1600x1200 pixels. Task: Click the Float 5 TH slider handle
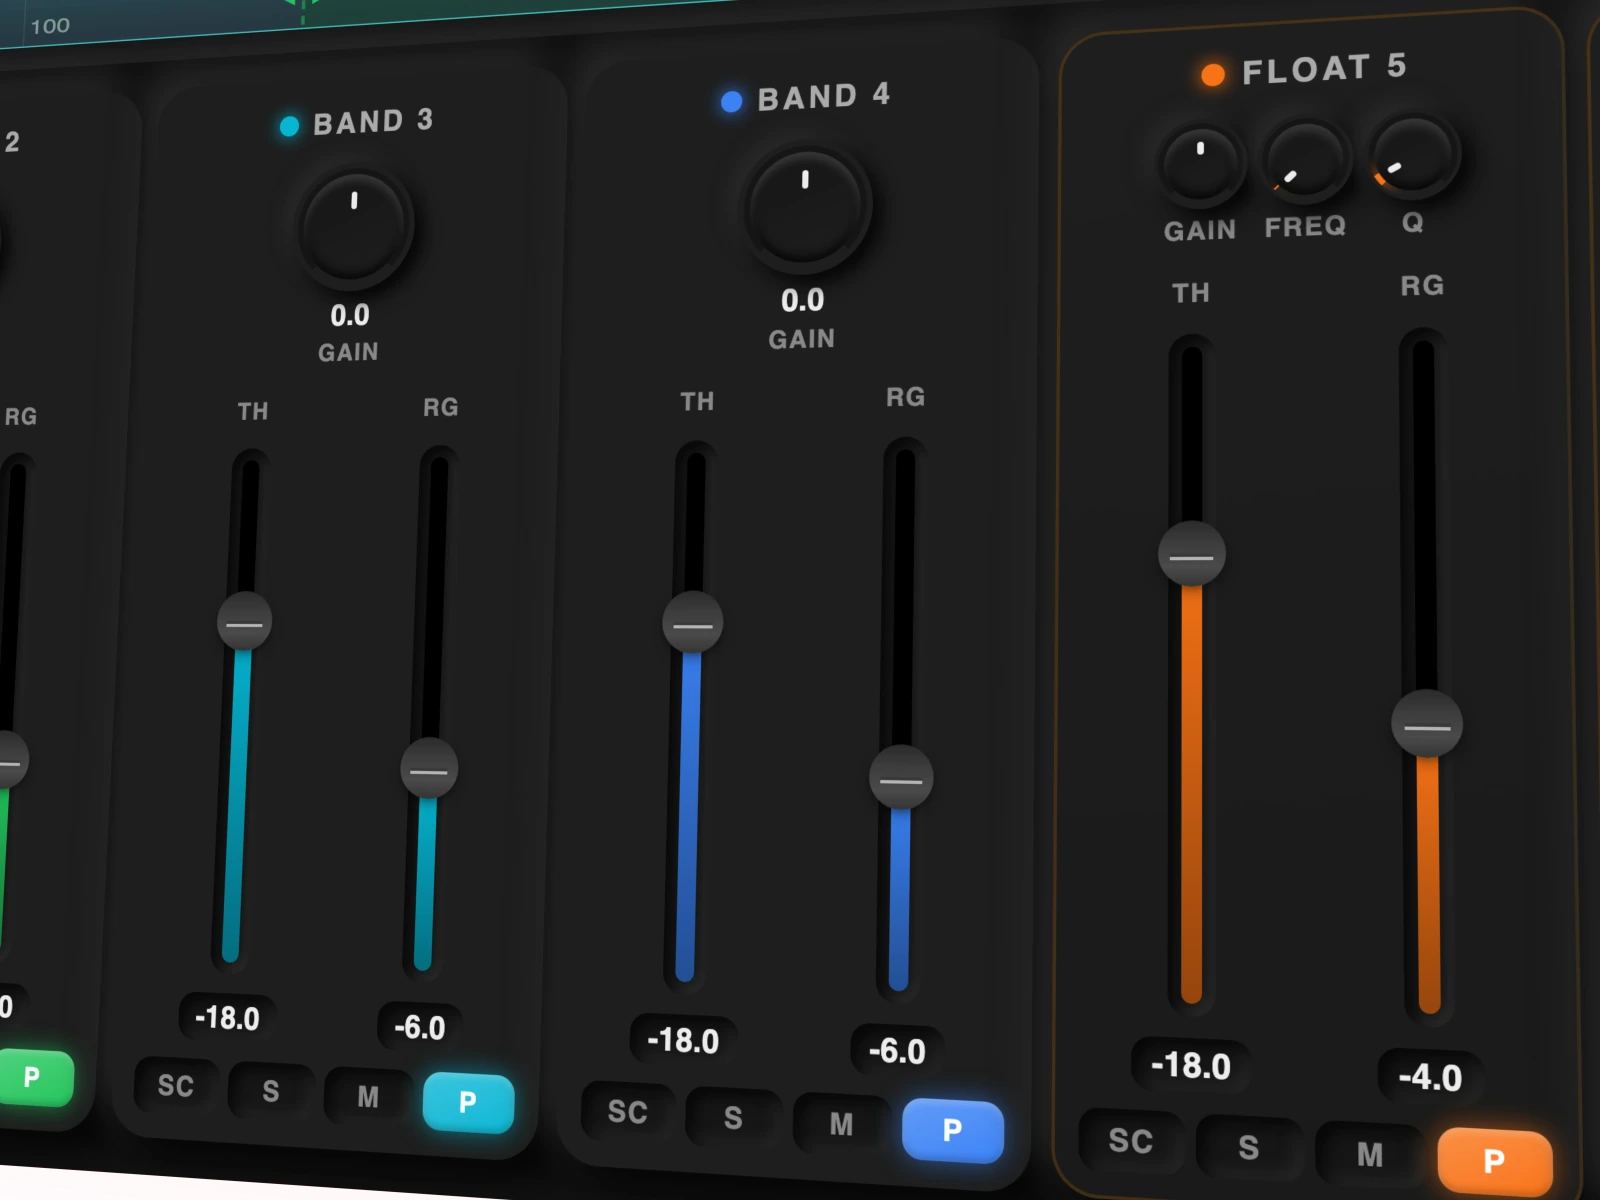pyautogui.click(x=1192, y=554)
